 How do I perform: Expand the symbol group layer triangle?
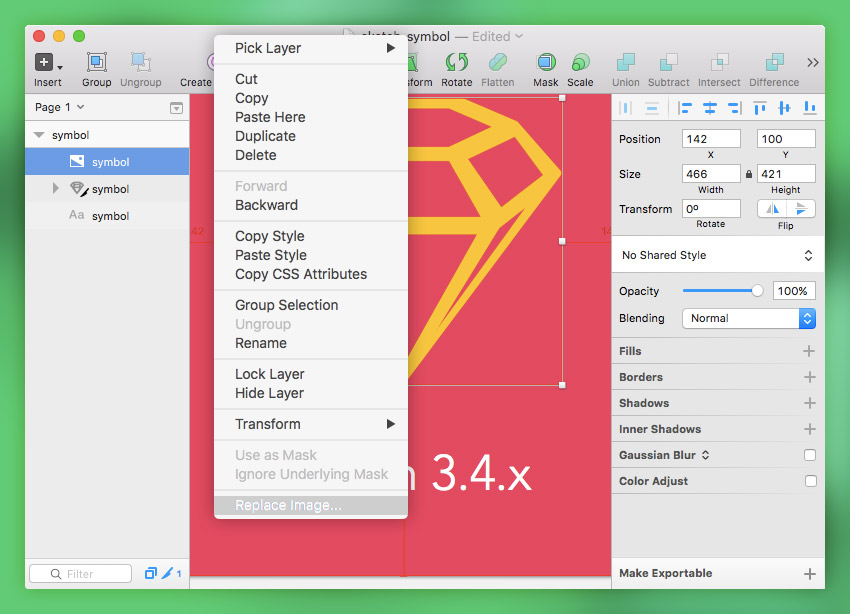[56, 189]
